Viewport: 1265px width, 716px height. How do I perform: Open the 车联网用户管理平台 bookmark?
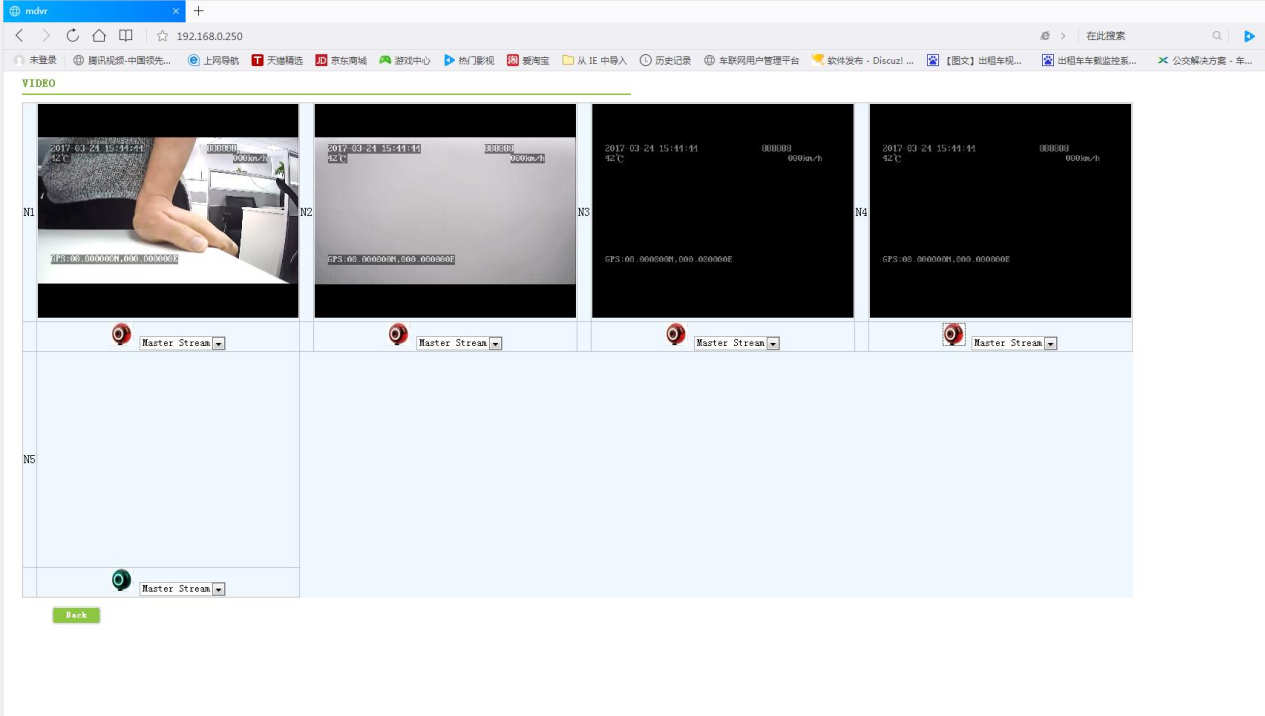752,60
